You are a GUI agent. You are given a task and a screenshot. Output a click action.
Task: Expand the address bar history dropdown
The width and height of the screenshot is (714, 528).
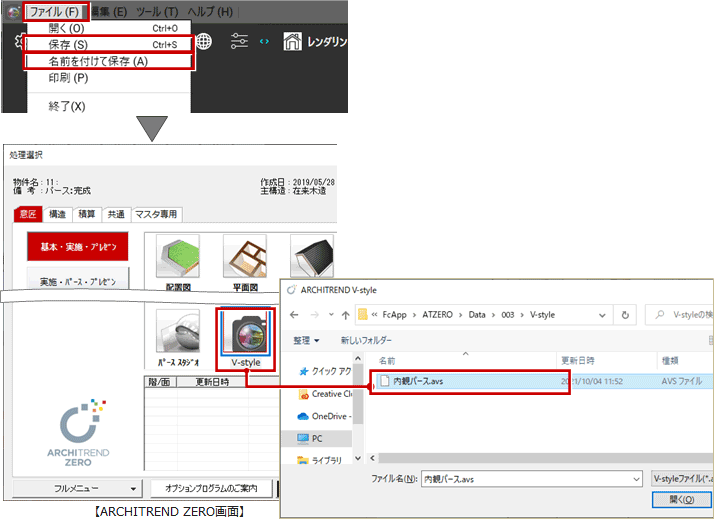(x=602, y=315)
